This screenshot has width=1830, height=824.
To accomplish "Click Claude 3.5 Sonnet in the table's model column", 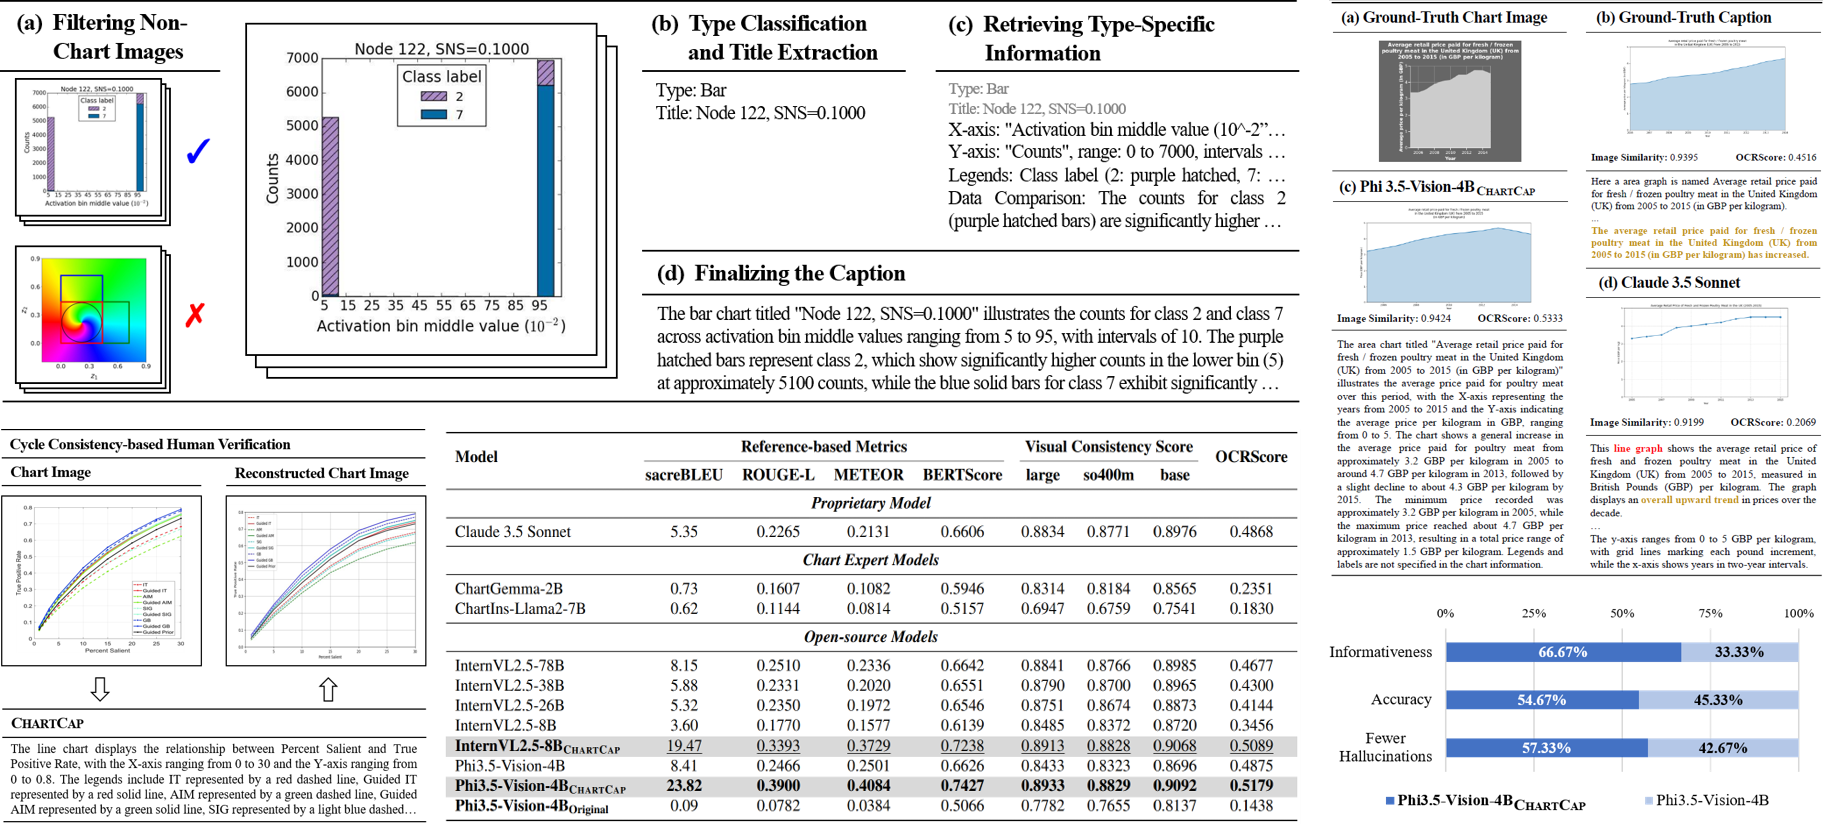I will (x=513, y=532).
